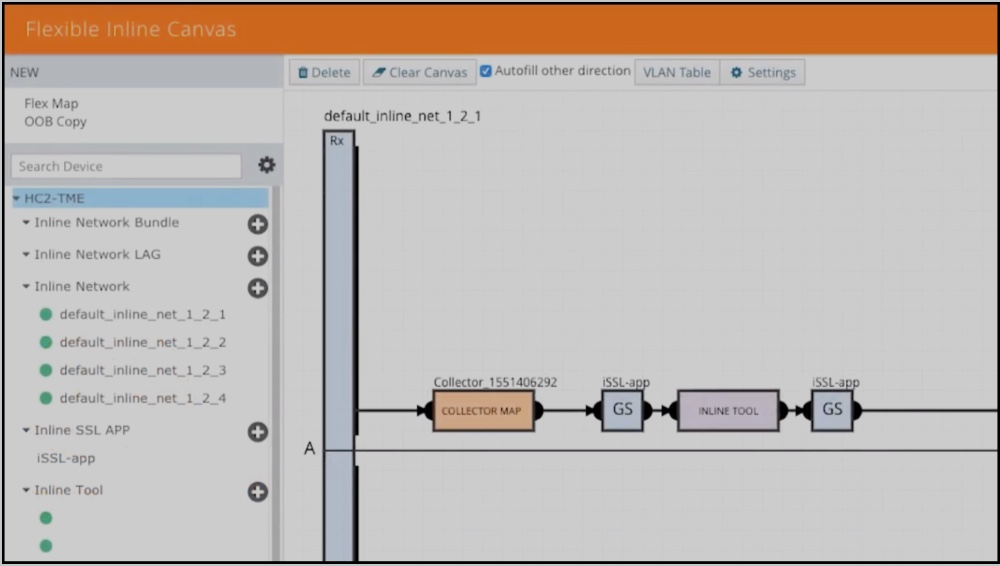This screenshot has height=566, width=1000.
Task: Click plus icon beside Inline Network
Action: pos(258,288)
